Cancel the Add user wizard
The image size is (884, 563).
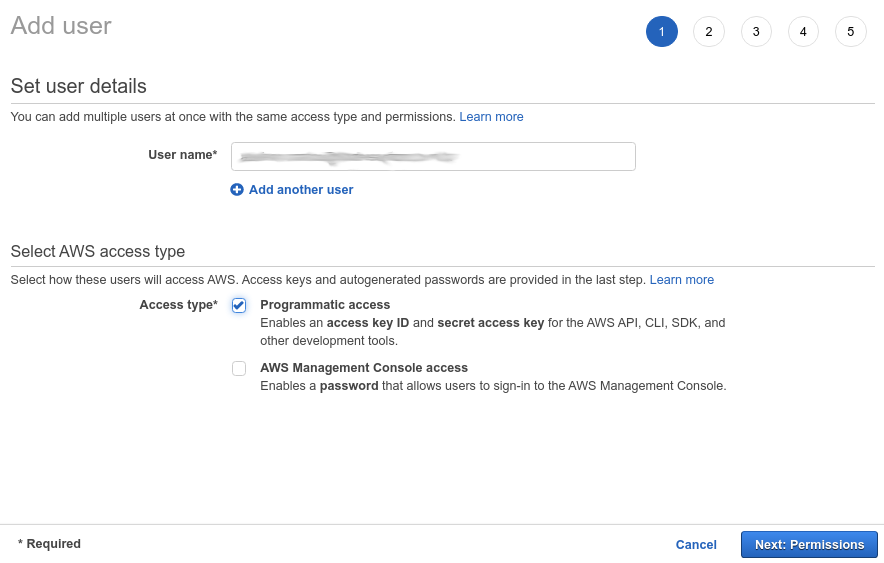point(696,545)
